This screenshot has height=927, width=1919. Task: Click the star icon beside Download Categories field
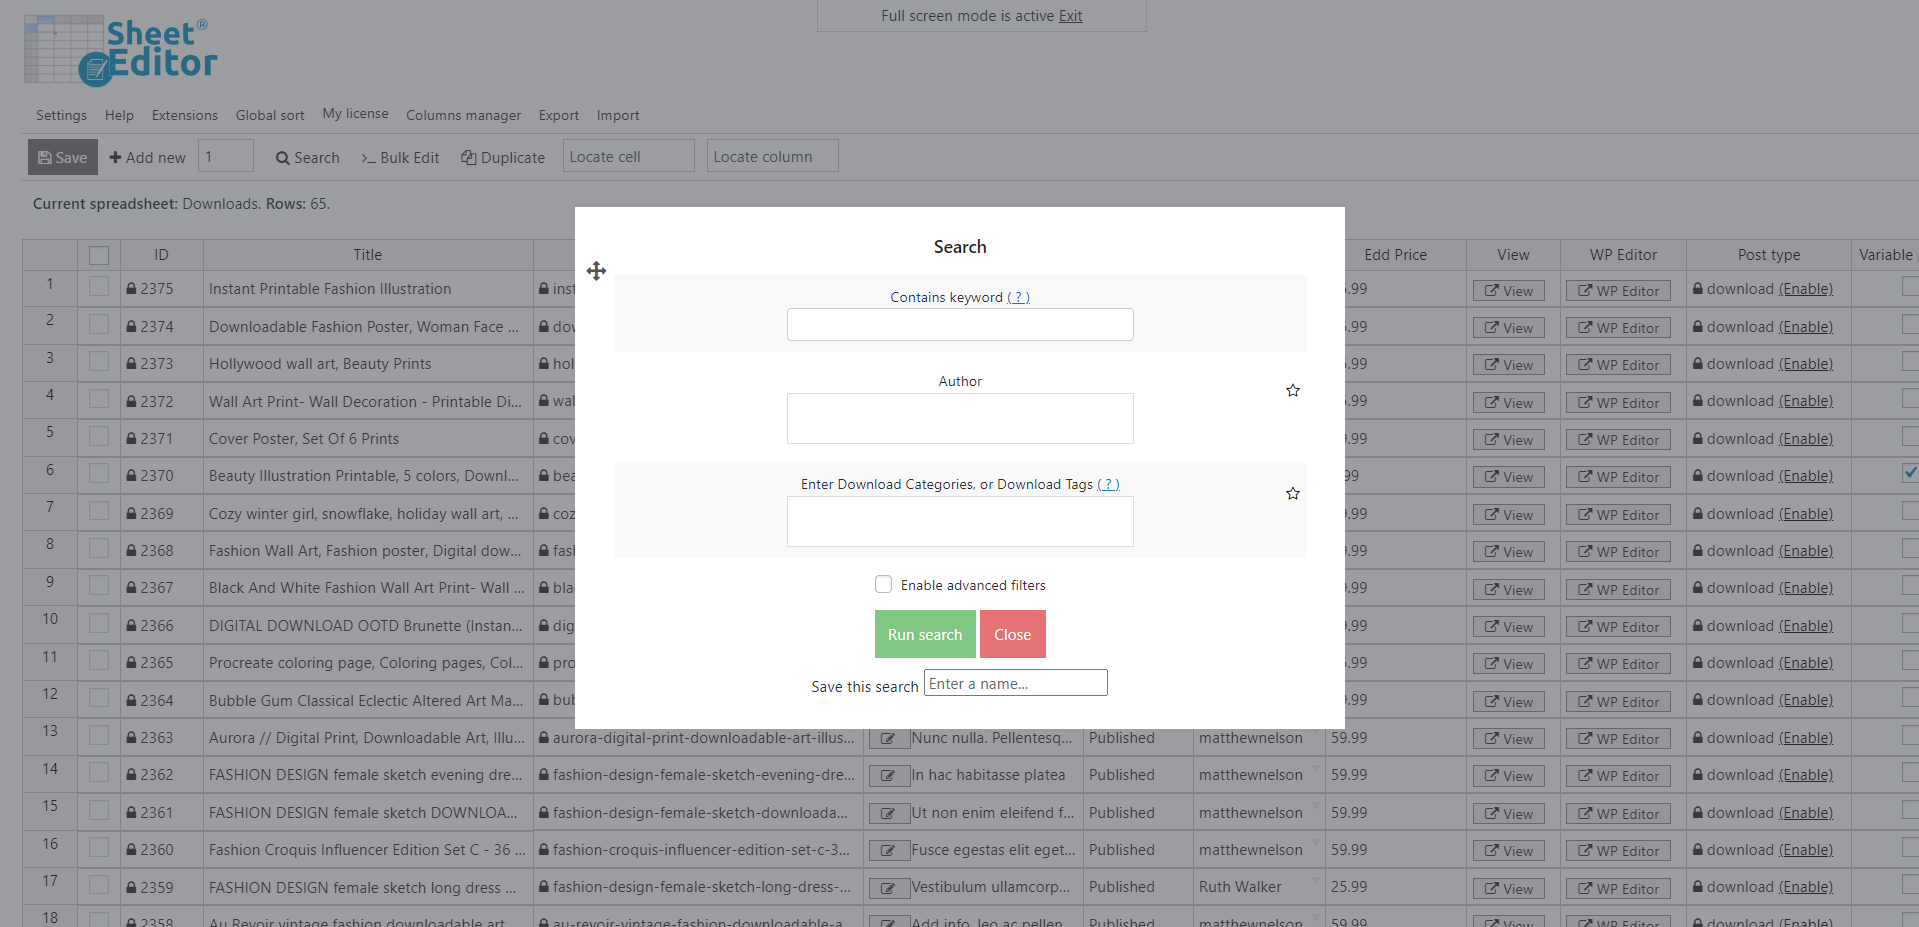click(1292, 494)
